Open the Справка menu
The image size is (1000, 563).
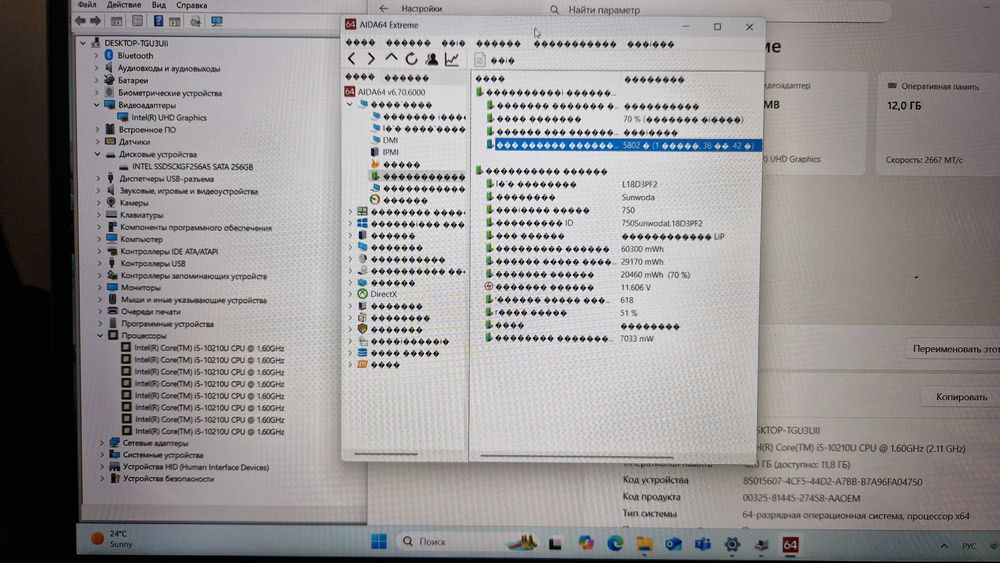[x=191, y=5]
